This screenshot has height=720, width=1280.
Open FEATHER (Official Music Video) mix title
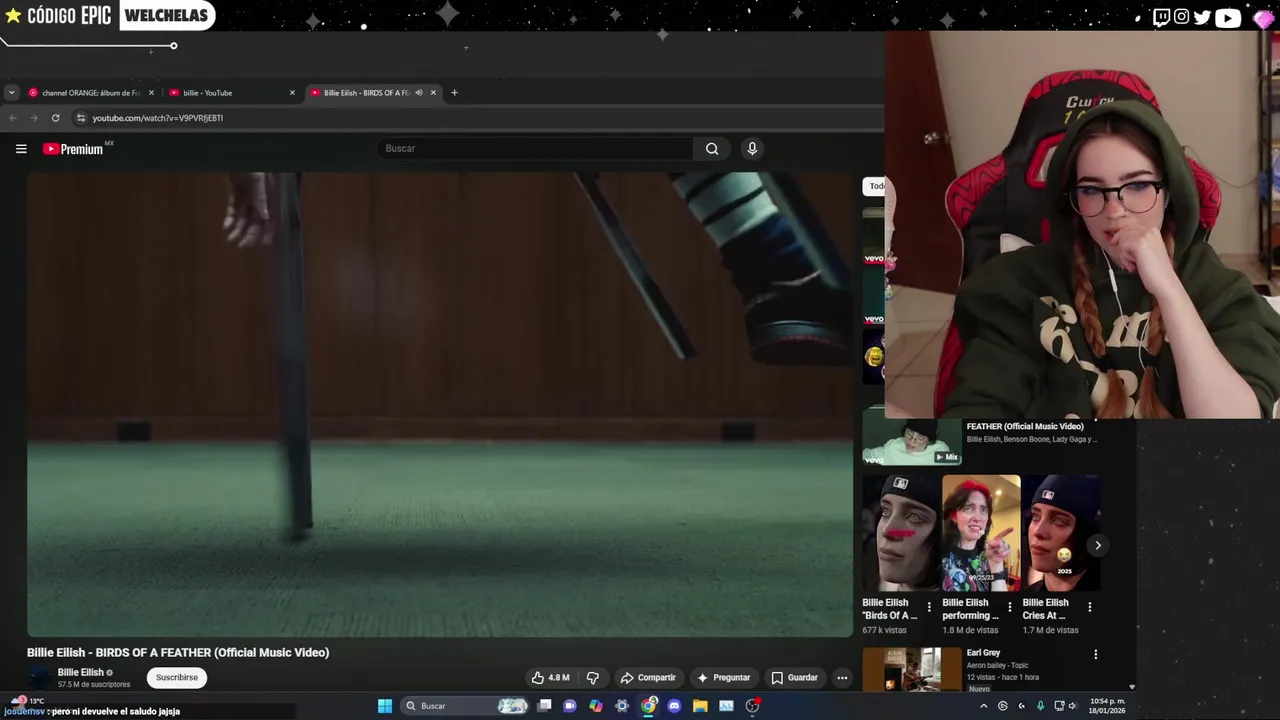(x=1025, y=427)
